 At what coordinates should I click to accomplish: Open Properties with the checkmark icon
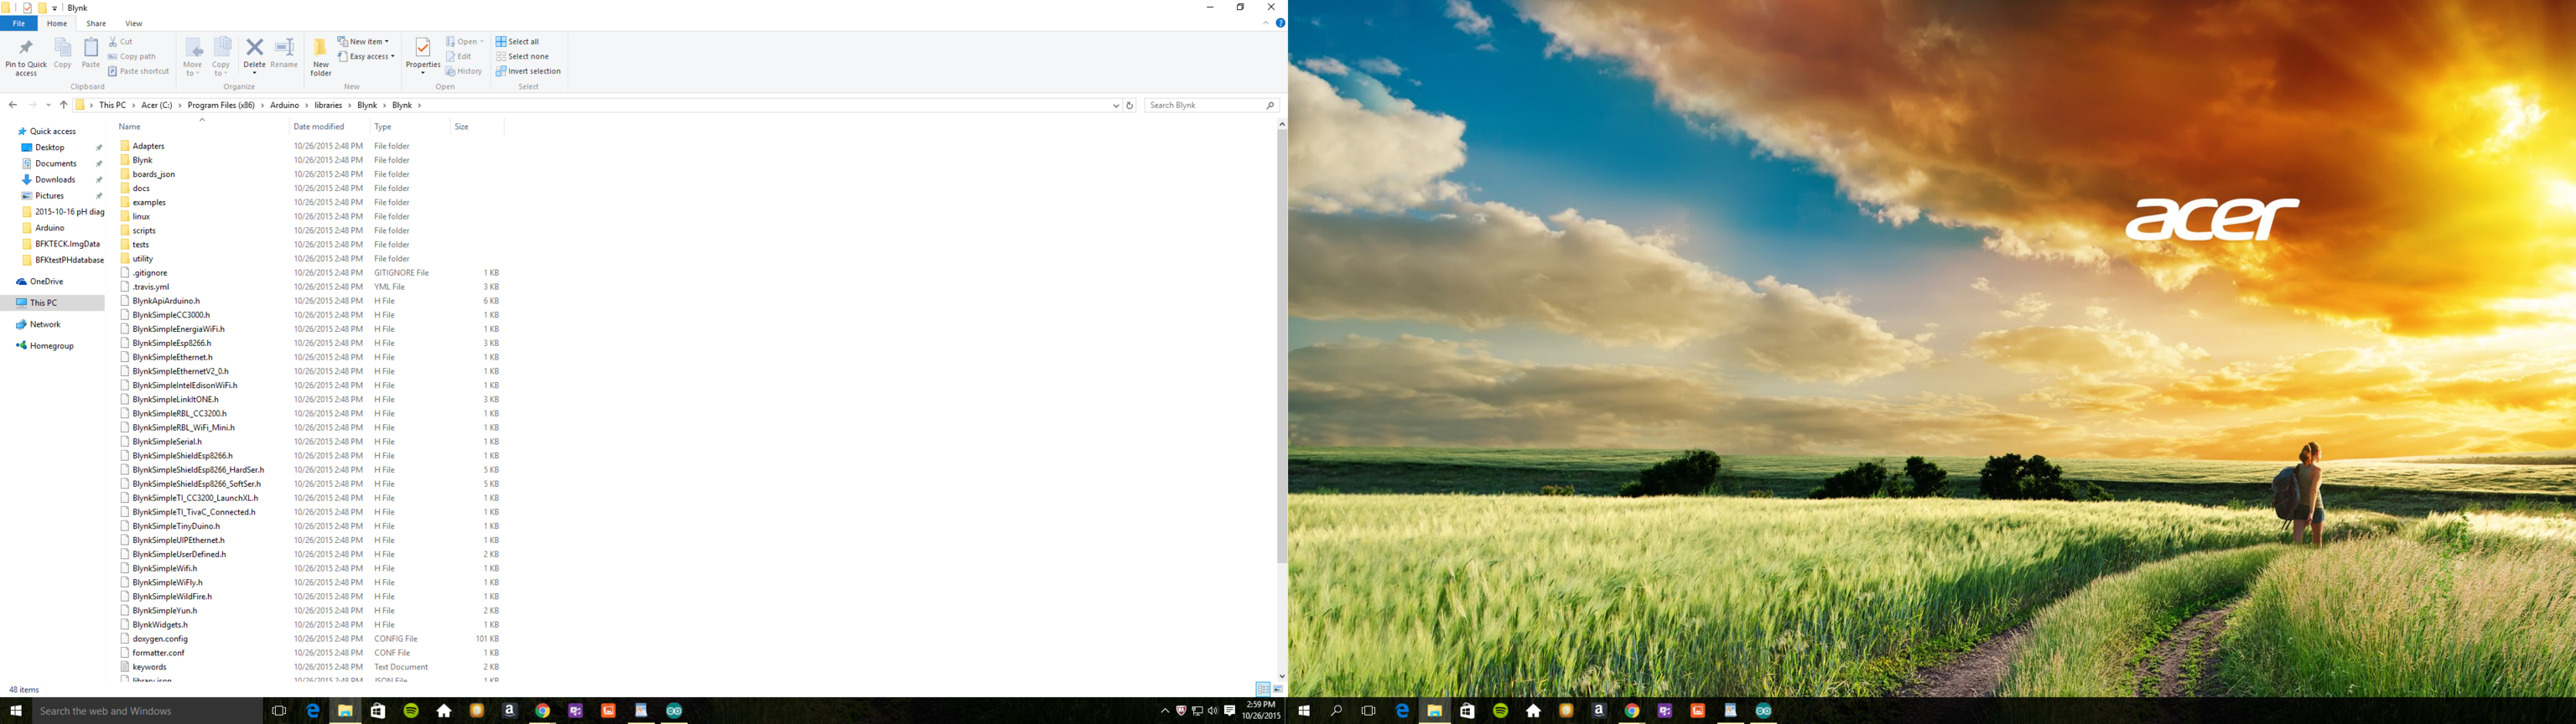(x=423, y=55)
